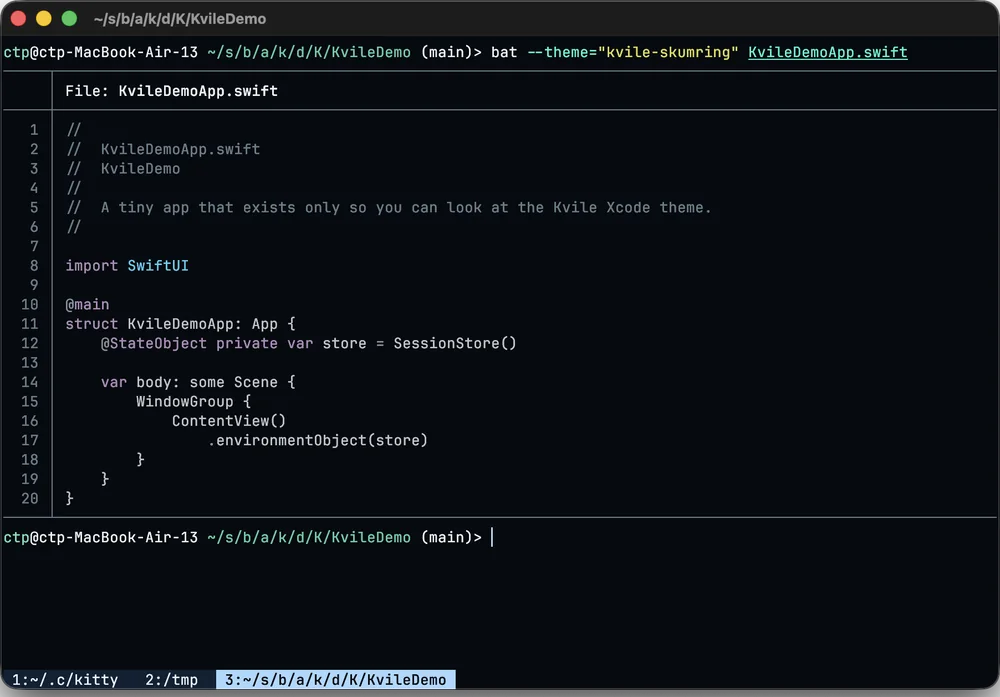Click the 'var body: some Scene {' line
The height and width of the screenshot is (697, 1000).
[198, 383]
